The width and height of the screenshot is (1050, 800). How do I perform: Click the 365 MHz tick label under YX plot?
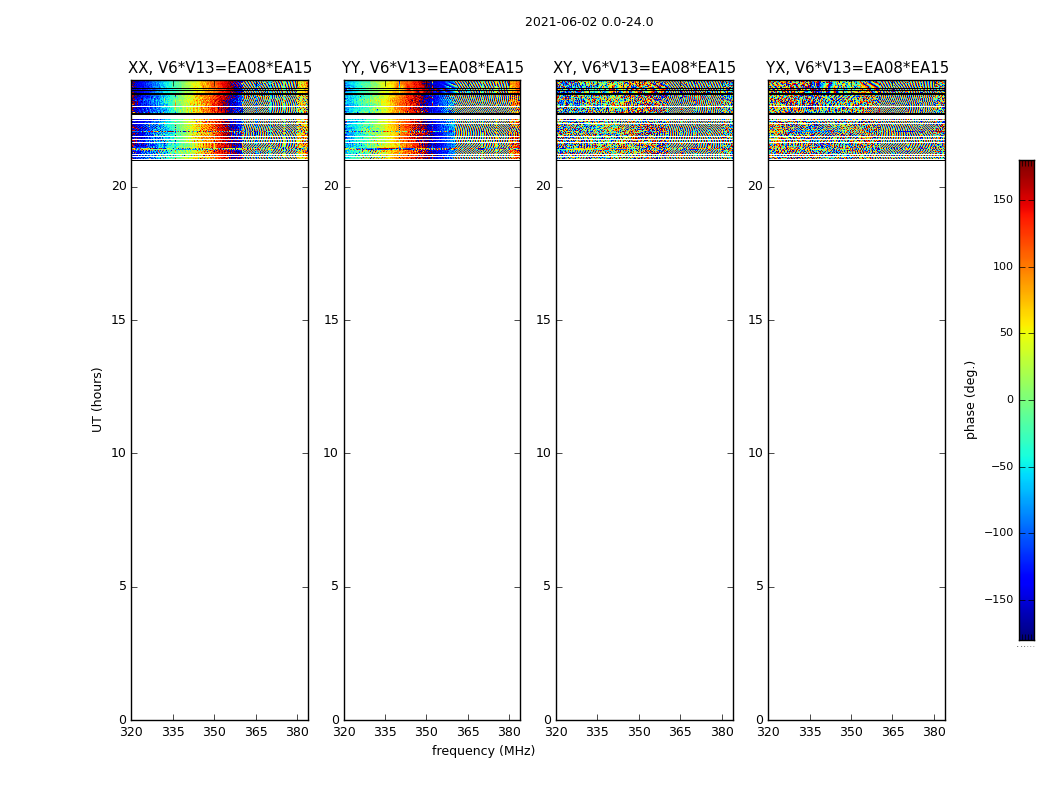(x=893, y=732)
